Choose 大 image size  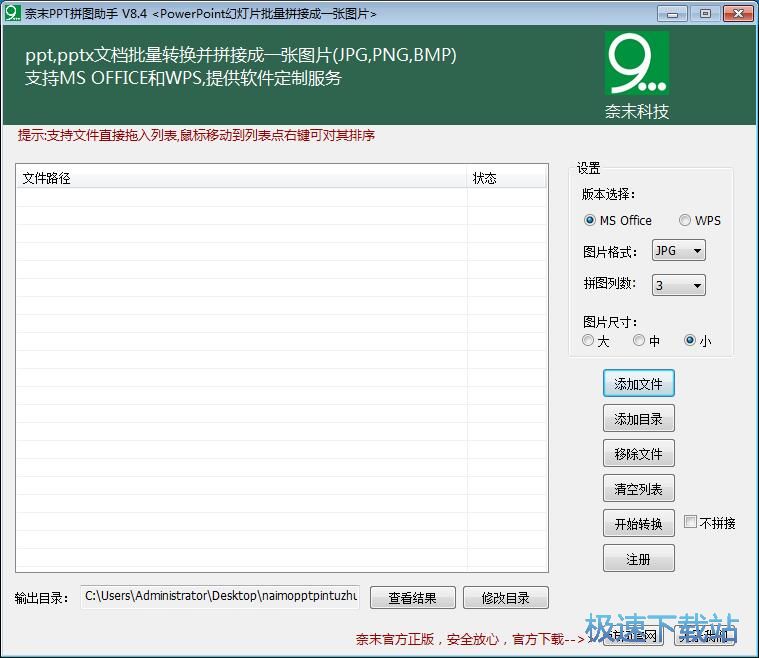coord(596,341)
